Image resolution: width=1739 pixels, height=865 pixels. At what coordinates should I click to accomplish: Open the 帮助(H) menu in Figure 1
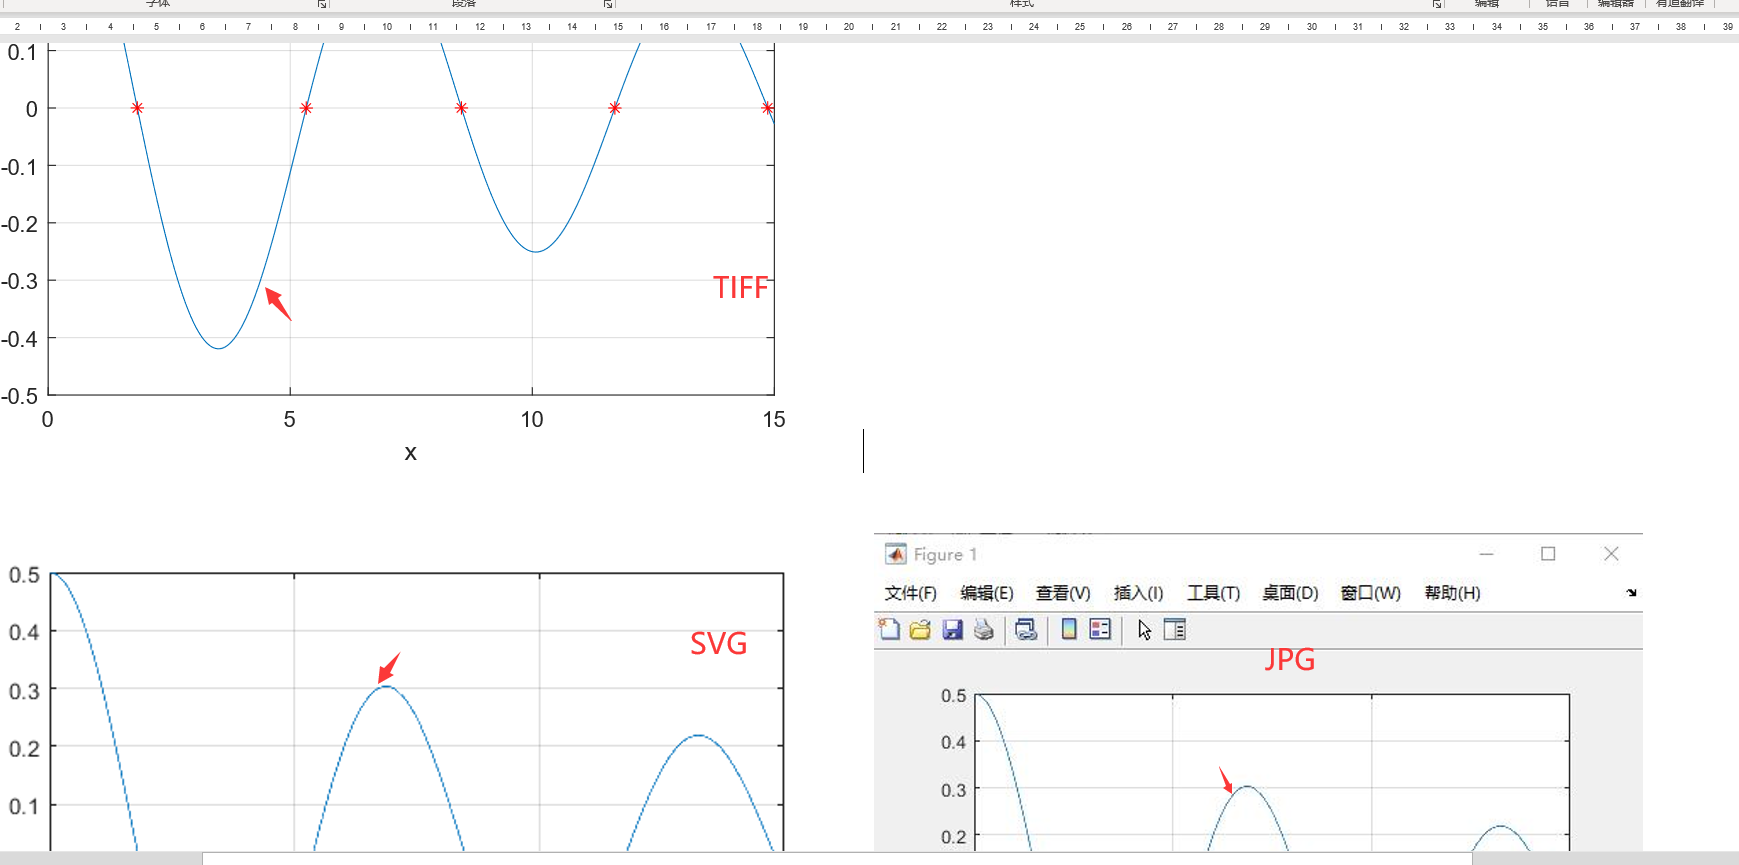(1452, 593)
